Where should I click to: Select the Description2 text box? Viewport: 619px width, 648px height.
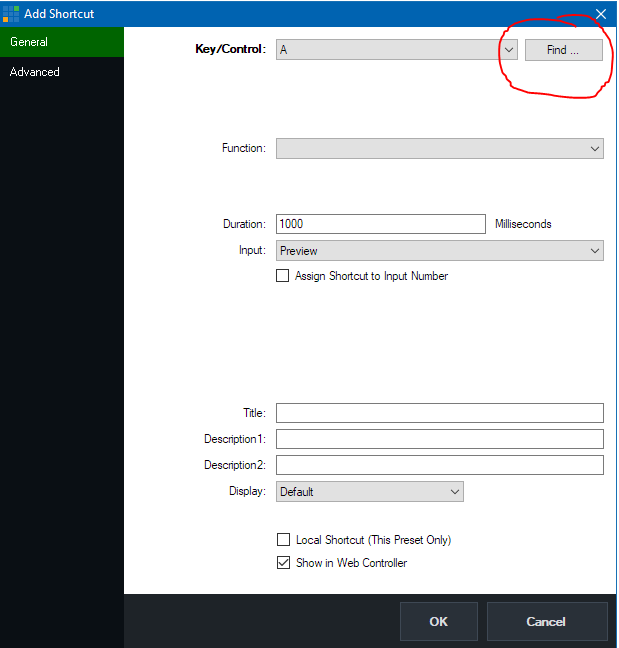coord(439,465)
